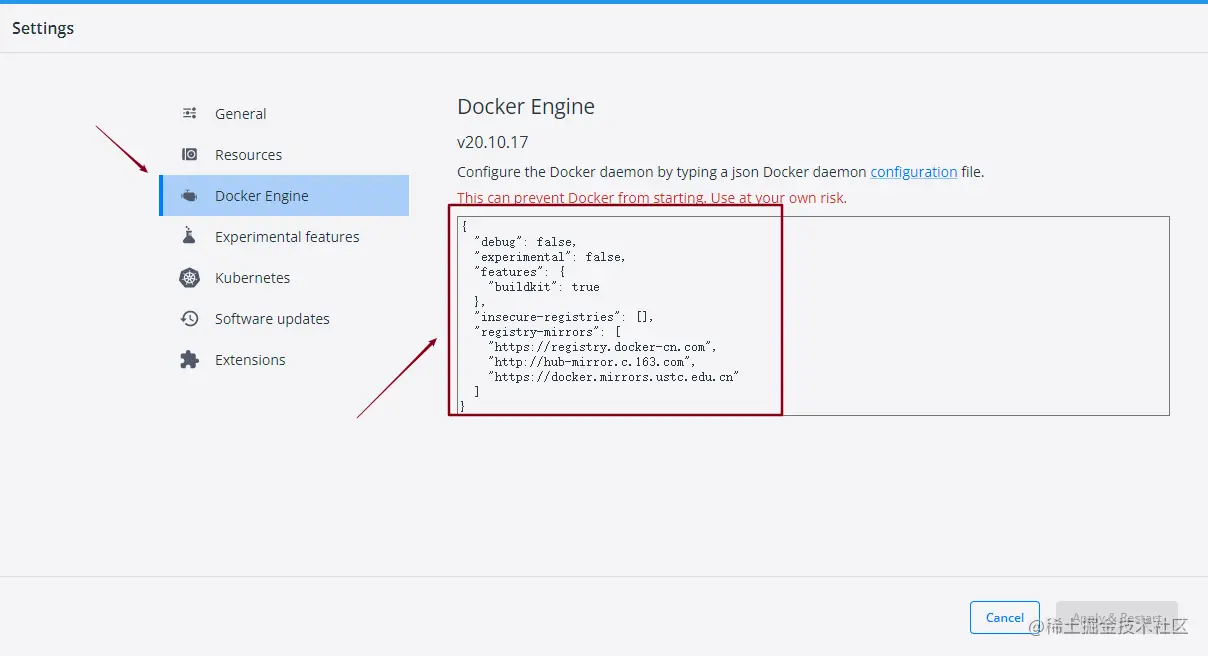Viewport: 1208px width, 656px height.
Task: Click the Docker Engine heading
Action: (526, 107)
